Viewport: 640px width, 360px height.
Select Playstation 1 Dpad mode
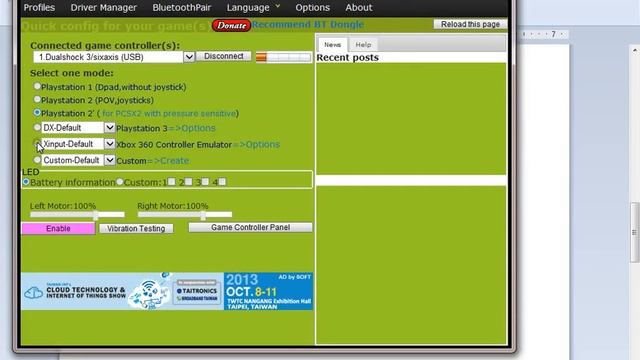pos(37,87)
